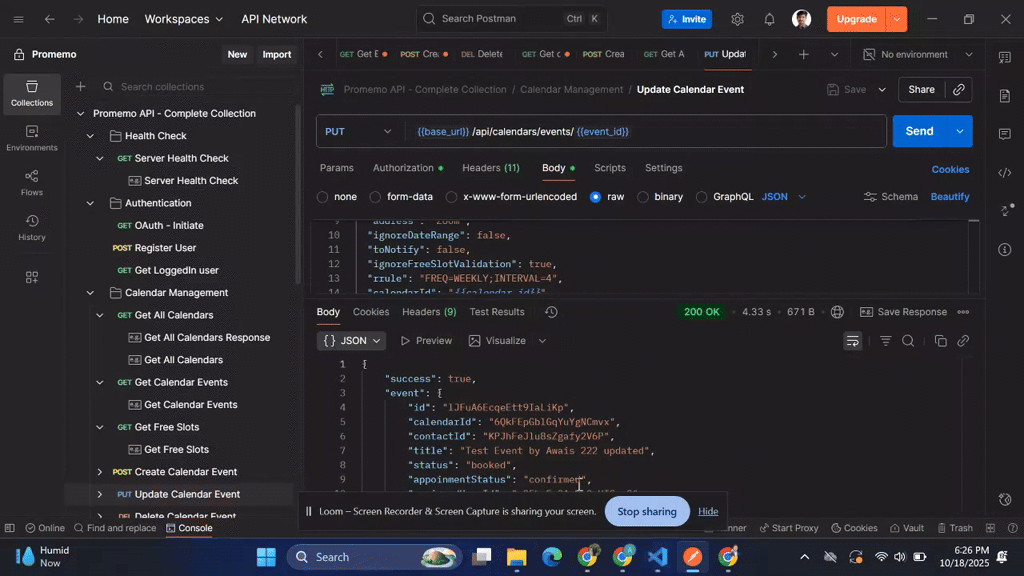
Task: Open the Collections sidebar panel
Action: tap(31, 93)
